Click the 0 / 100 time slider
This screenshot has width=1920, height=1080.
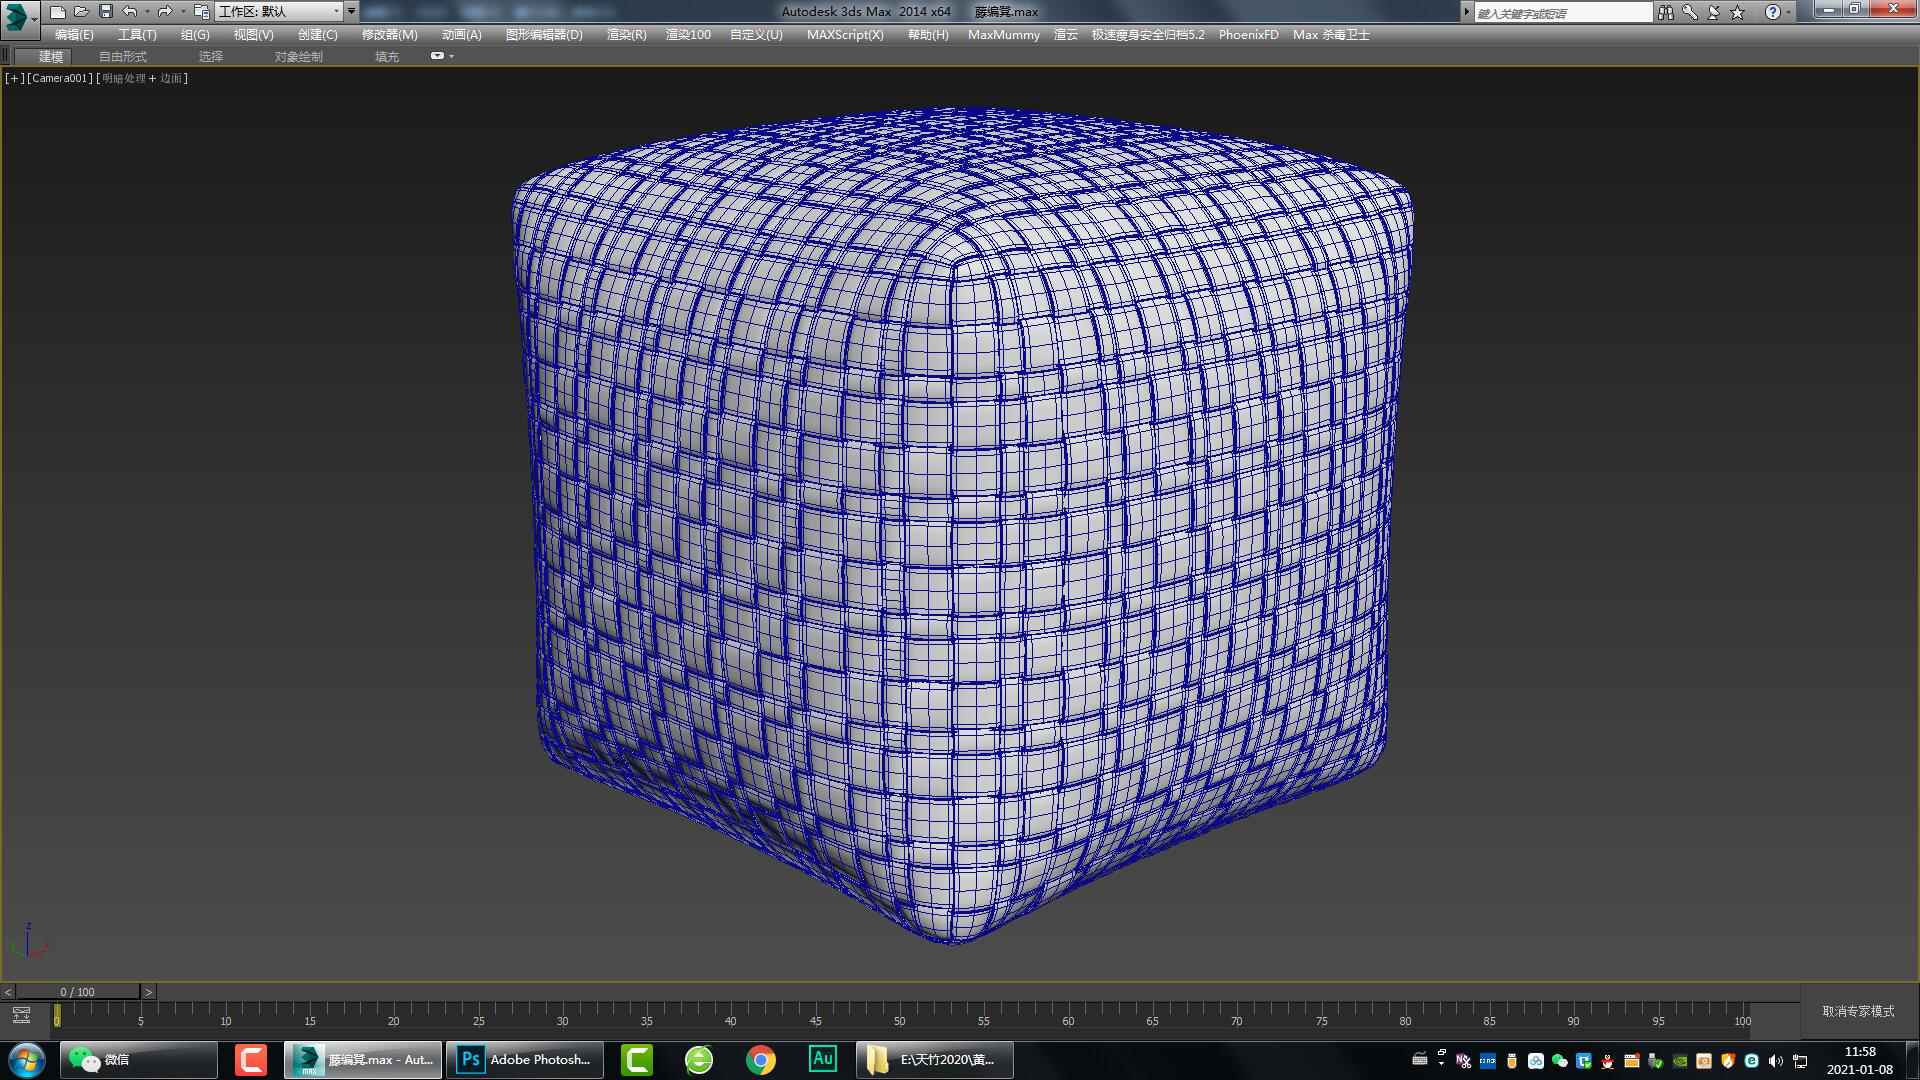click(x=77, y=992)
